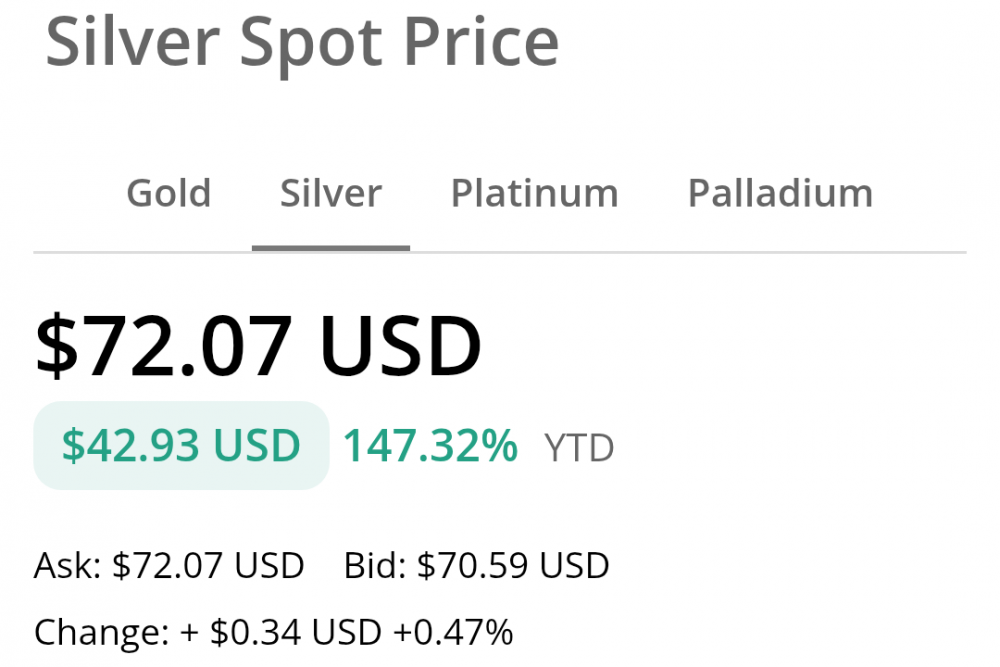The image size is (1000, 667).
Task: Click "USD" beside the large spot price
Action: [x=400, y=346]
